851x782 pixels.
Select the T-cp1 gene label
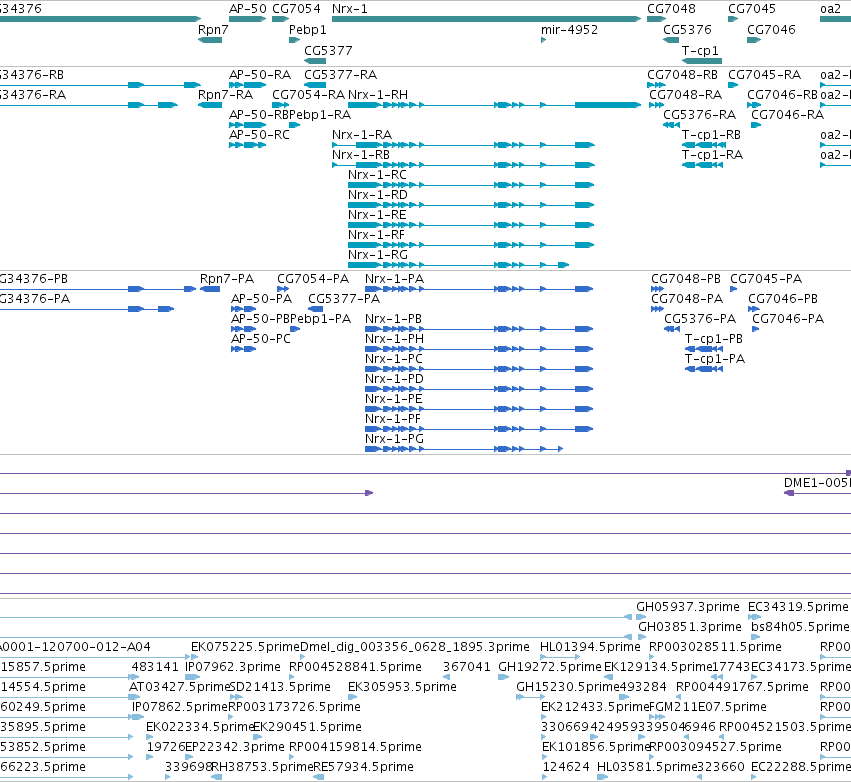click(x=700, y=50)
